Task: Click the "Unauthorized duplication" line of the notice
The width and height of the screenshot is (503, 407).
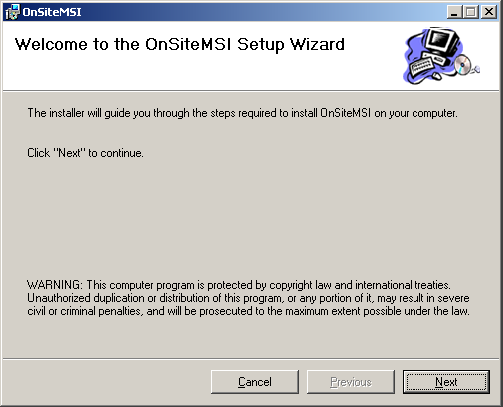Action: pyautogui.click(x=248, y=298)
